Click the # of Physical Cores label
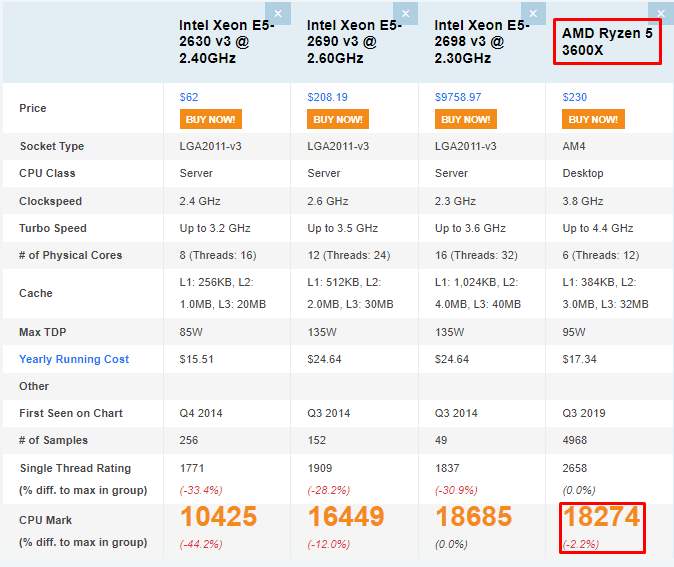 70,255
